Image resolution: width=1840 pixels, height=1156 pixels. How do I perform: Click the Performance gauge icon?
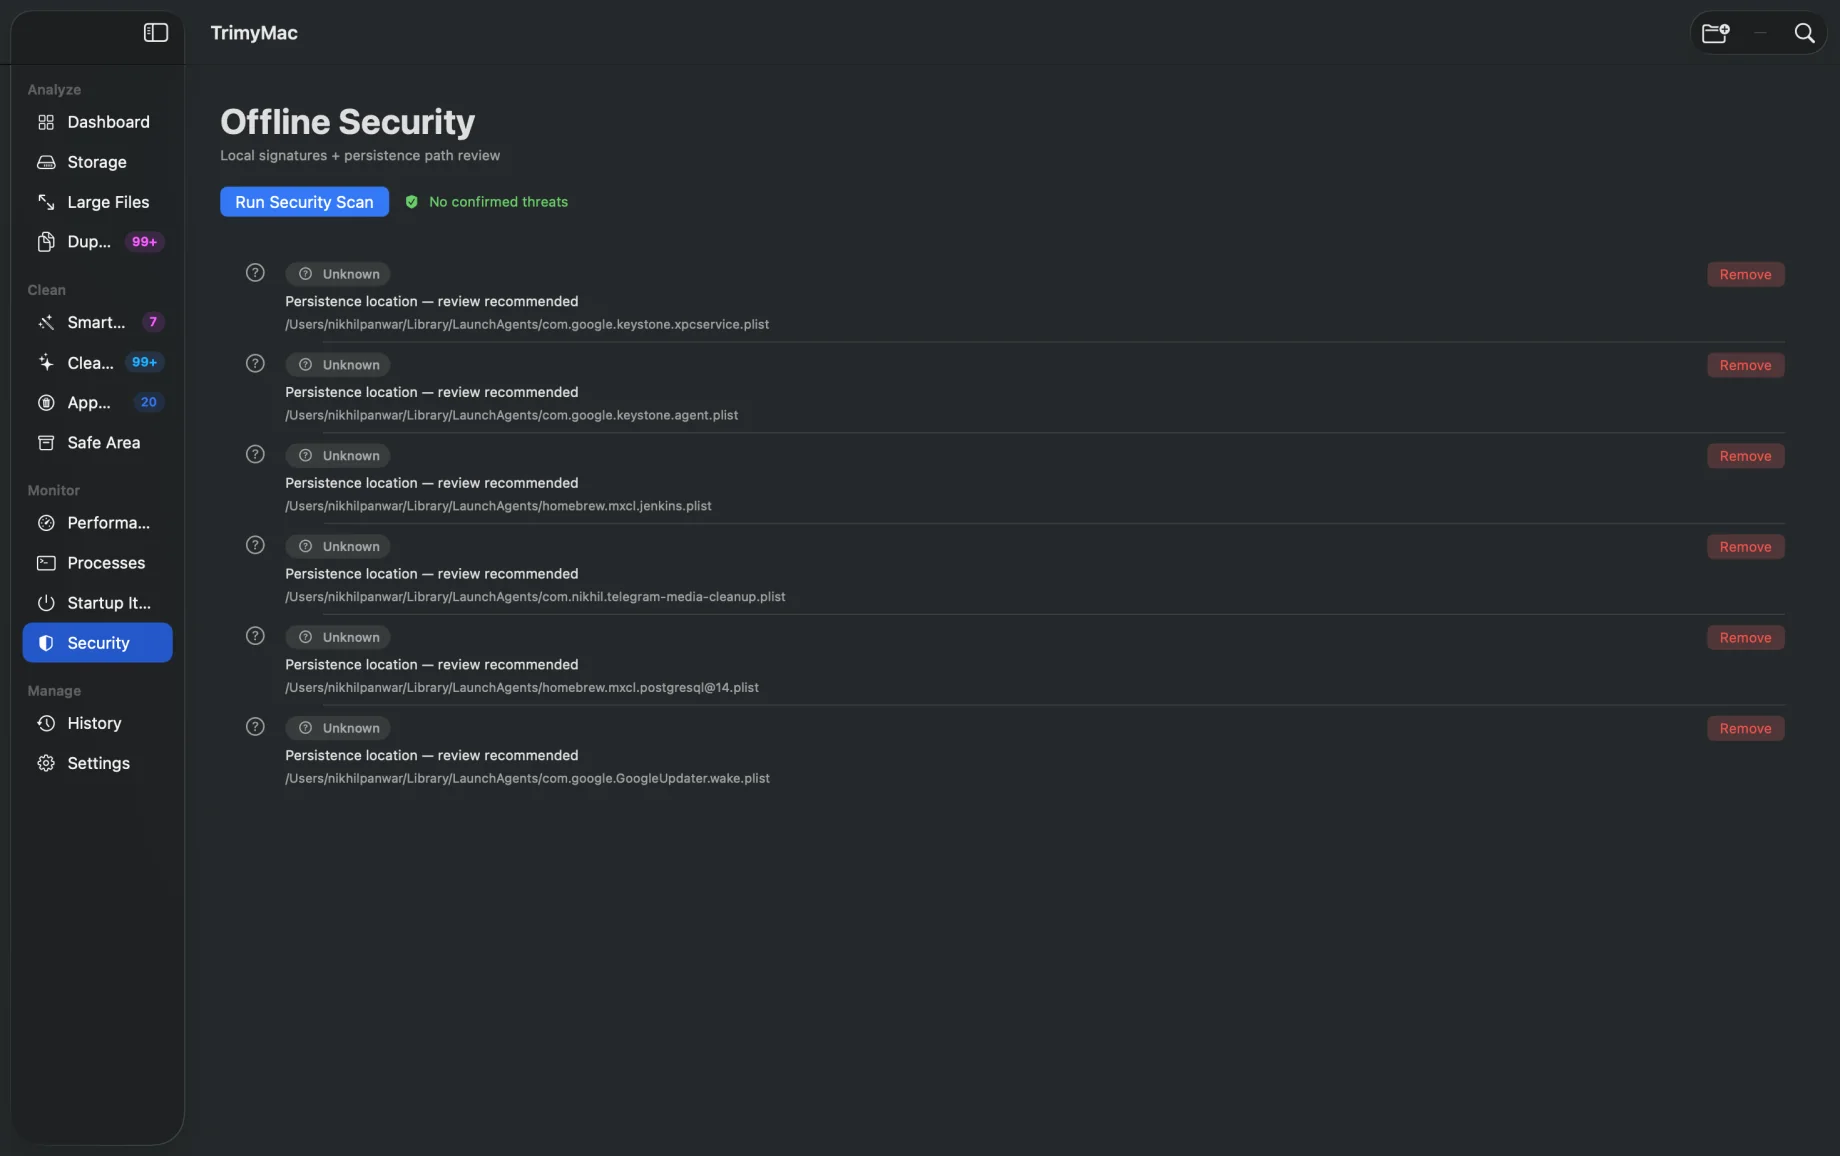[x=46, y=523]
